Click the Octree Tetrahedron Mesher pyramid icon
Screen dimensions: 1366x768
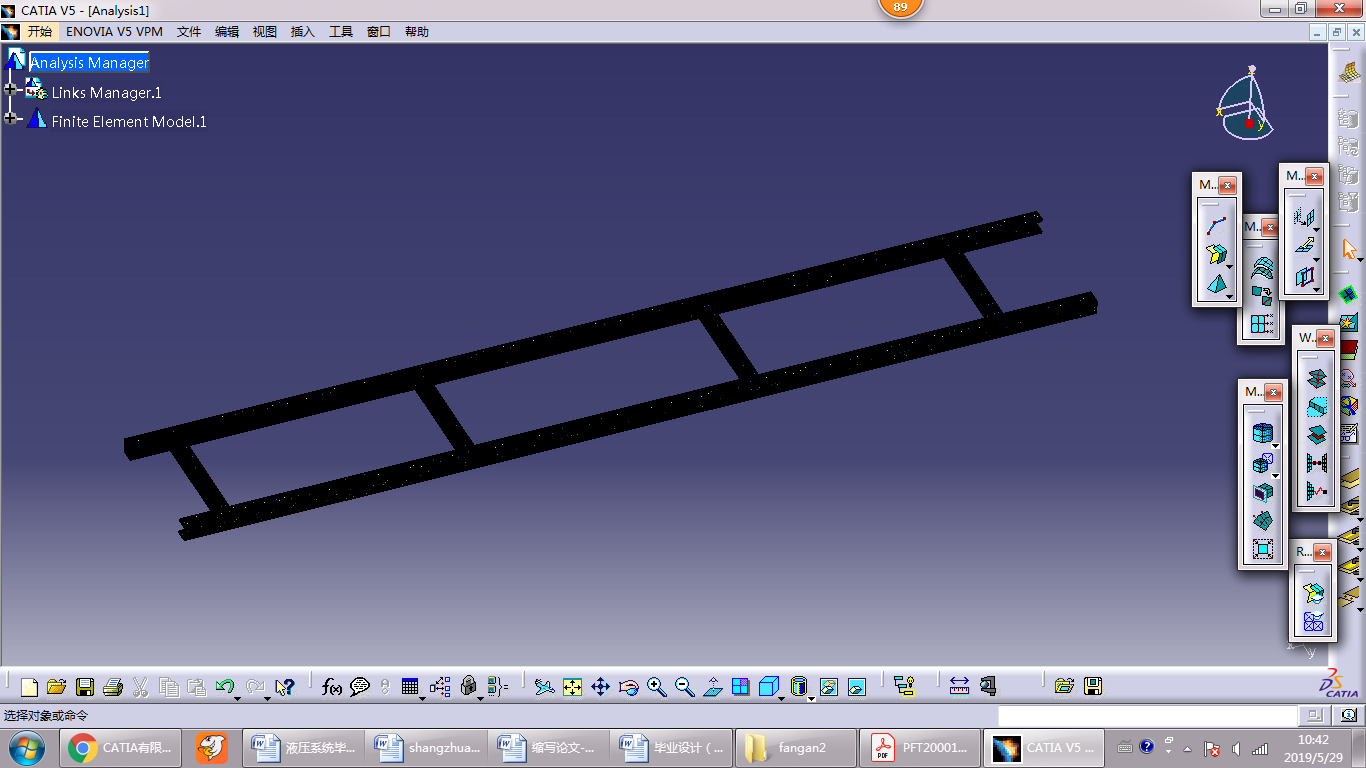tap(1216, 284)
